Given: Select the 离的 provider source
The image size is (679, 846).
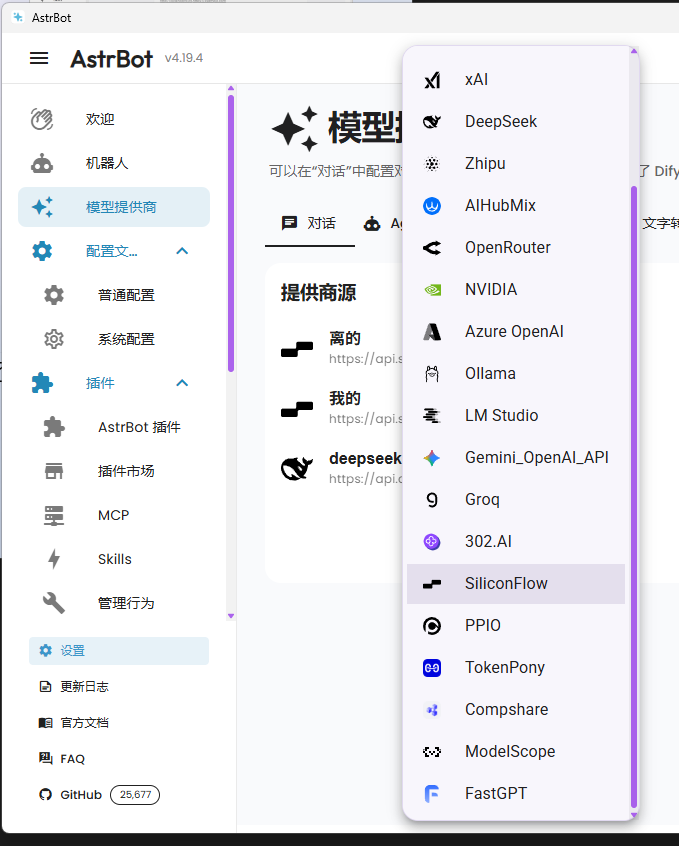Looking at the screenshot, I should 341,348.
